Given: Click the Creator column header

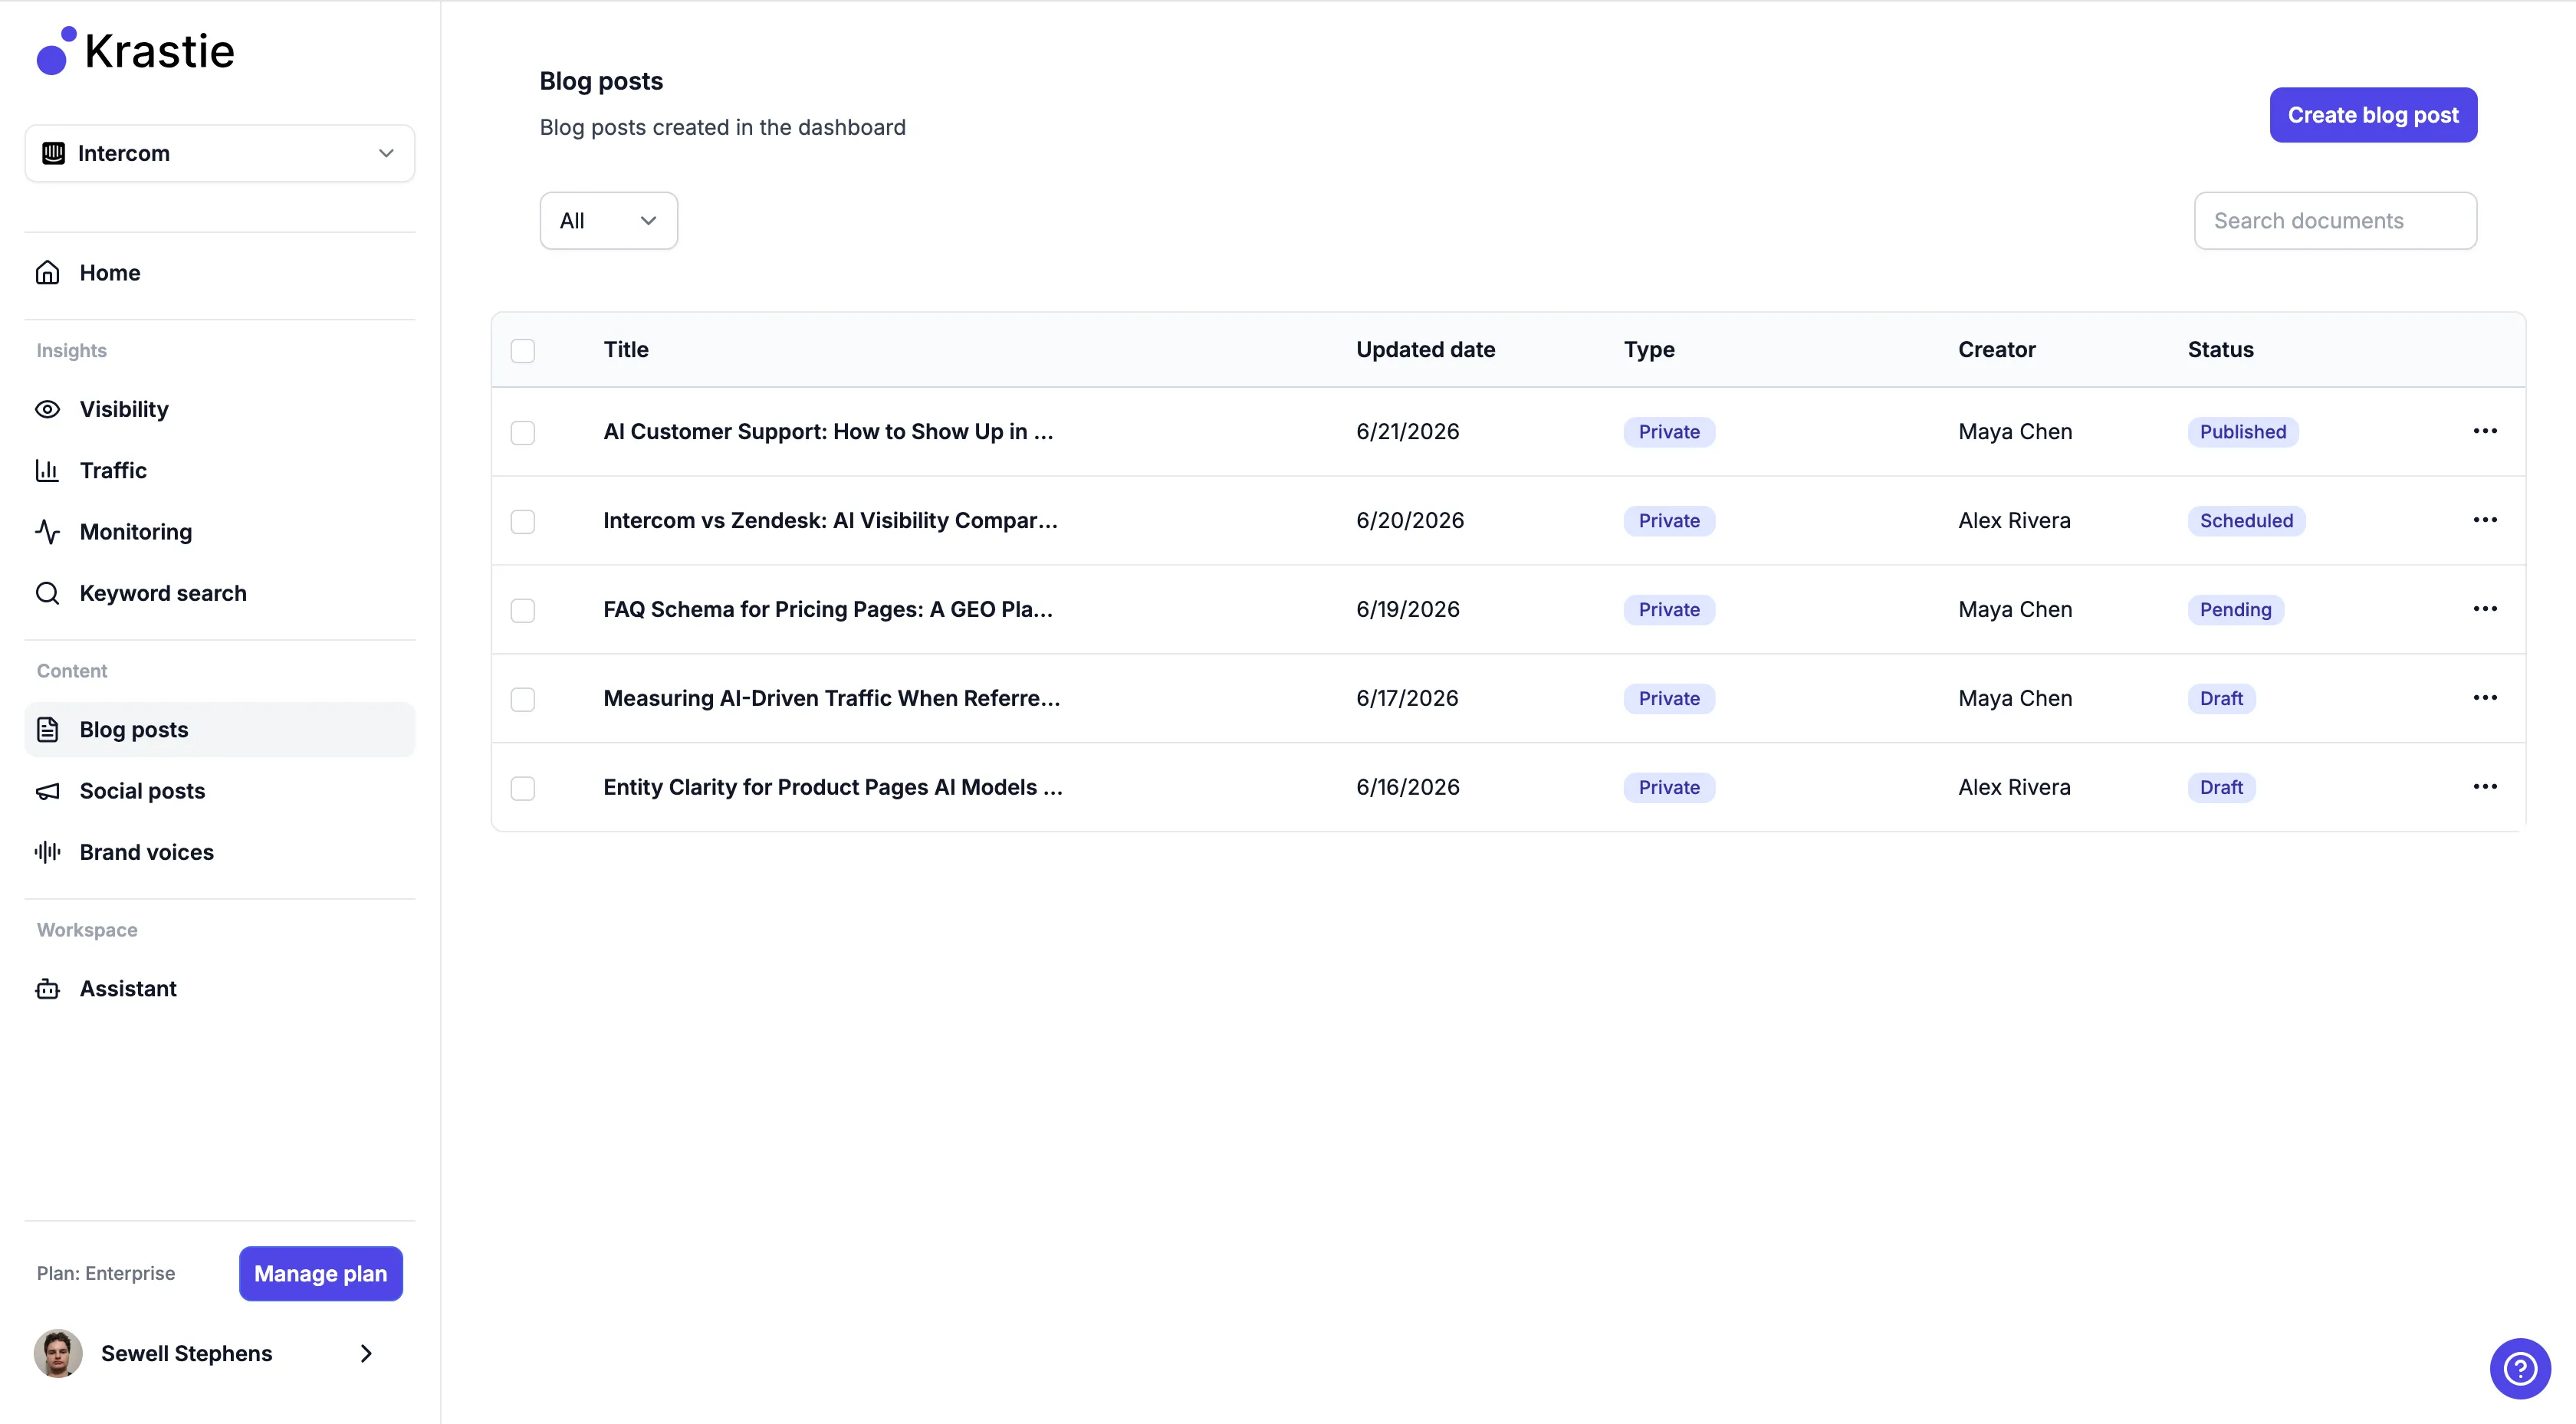Looking at the screenshot, I should tap(1996, 349).
